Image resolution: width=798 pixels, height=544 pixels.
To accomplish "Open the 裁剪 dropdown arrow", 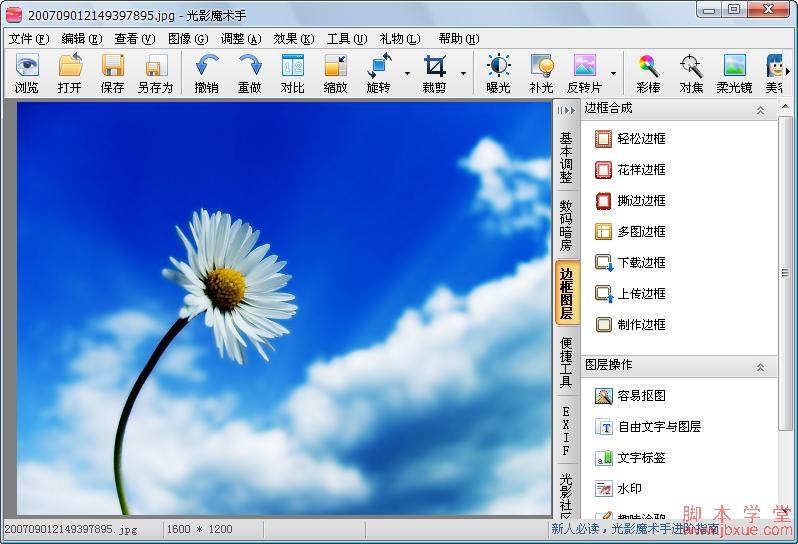I will click(x=463, y=73).
